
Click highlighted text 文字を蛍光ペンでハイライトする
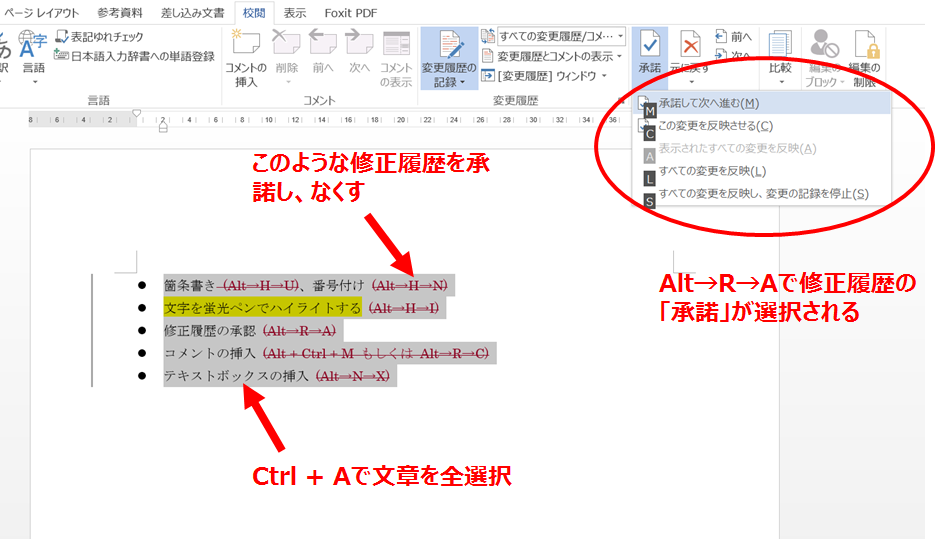tap(262, 308)
